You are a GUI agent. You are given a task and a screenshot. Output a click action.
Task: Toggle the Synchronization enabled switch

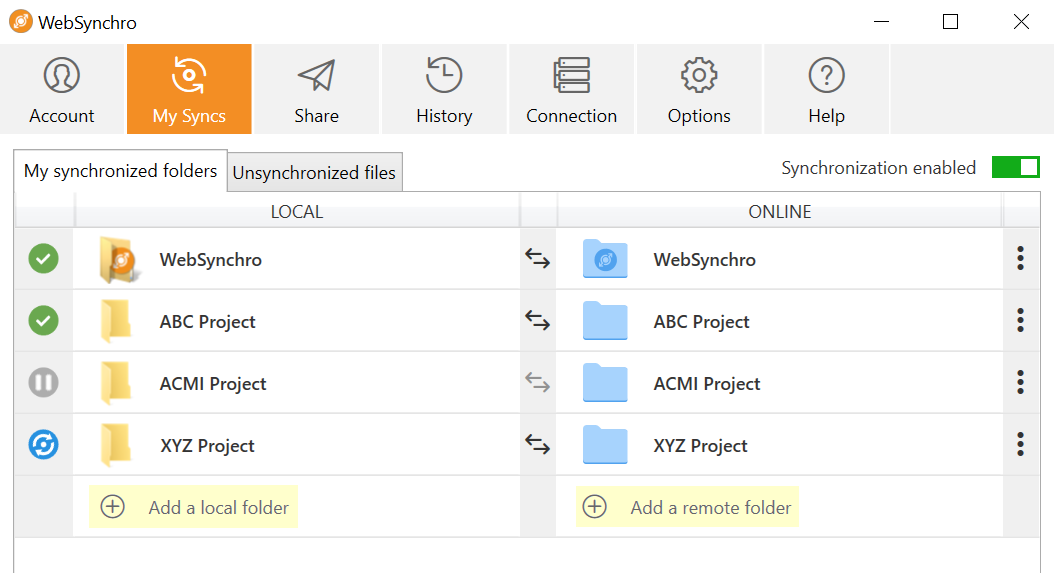pos(1016,167)
